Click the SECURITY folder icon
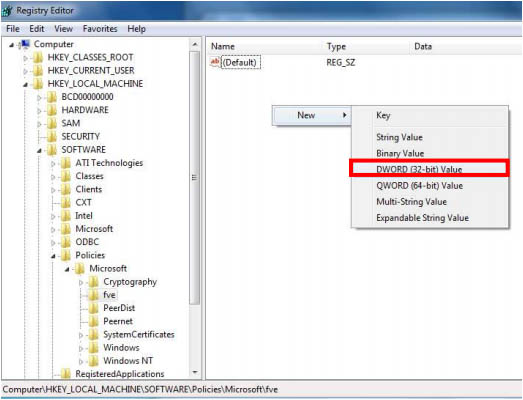Image resolution: width=523 pixels, height=400 pixels. pyautogui.click(x=52, y=136)
